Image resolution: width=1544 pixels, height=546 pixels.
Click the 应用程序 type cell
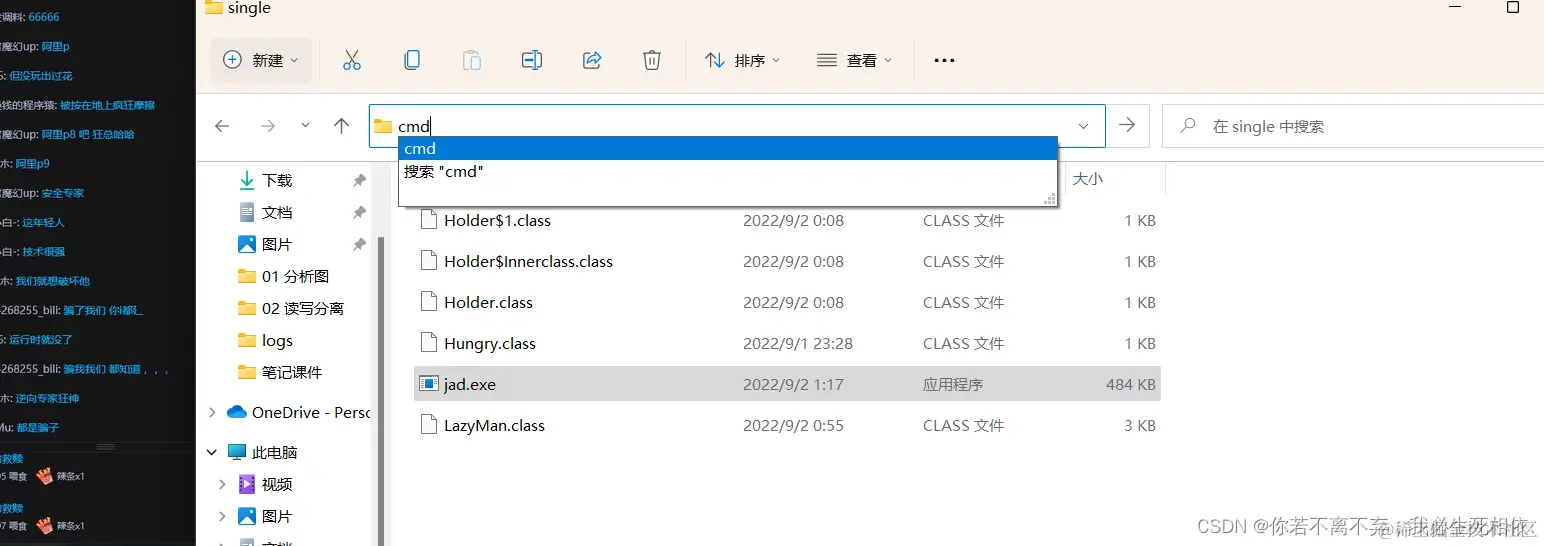tap(953, 384)
